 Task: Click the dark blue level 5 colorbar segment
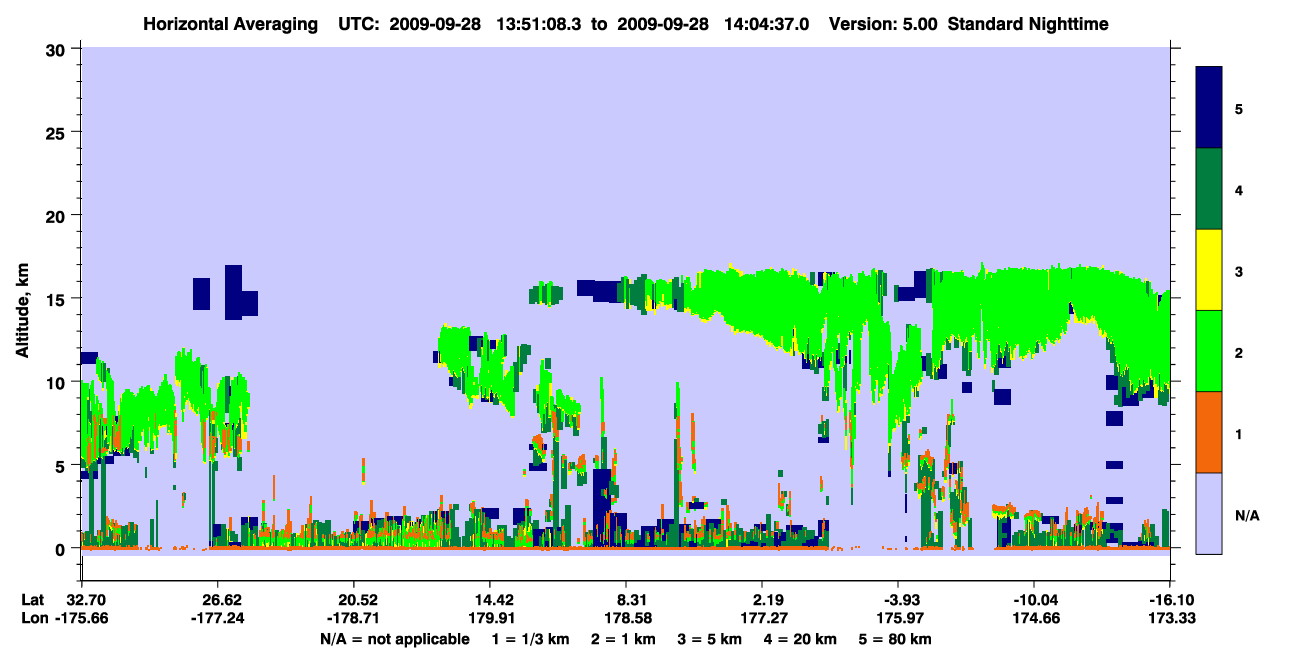[x=1209, y=108]
